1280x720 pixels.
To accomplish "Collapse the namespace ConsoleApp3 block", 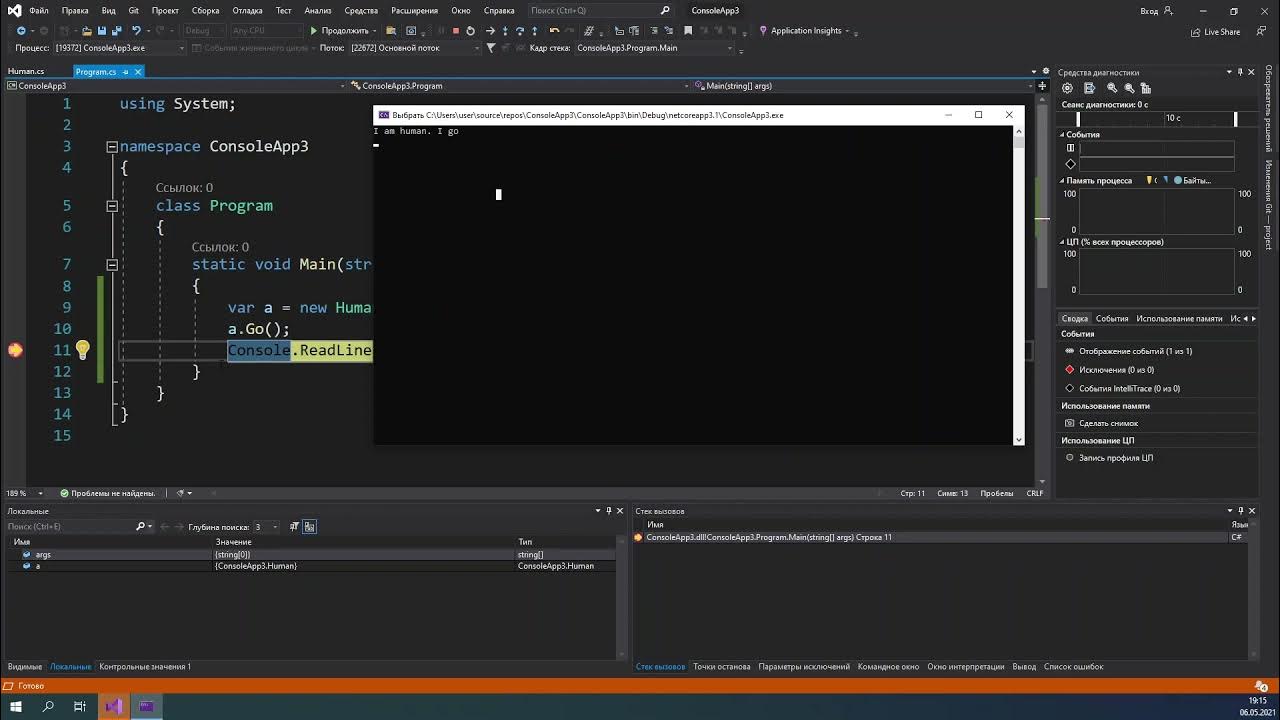I will coord(112,146).
